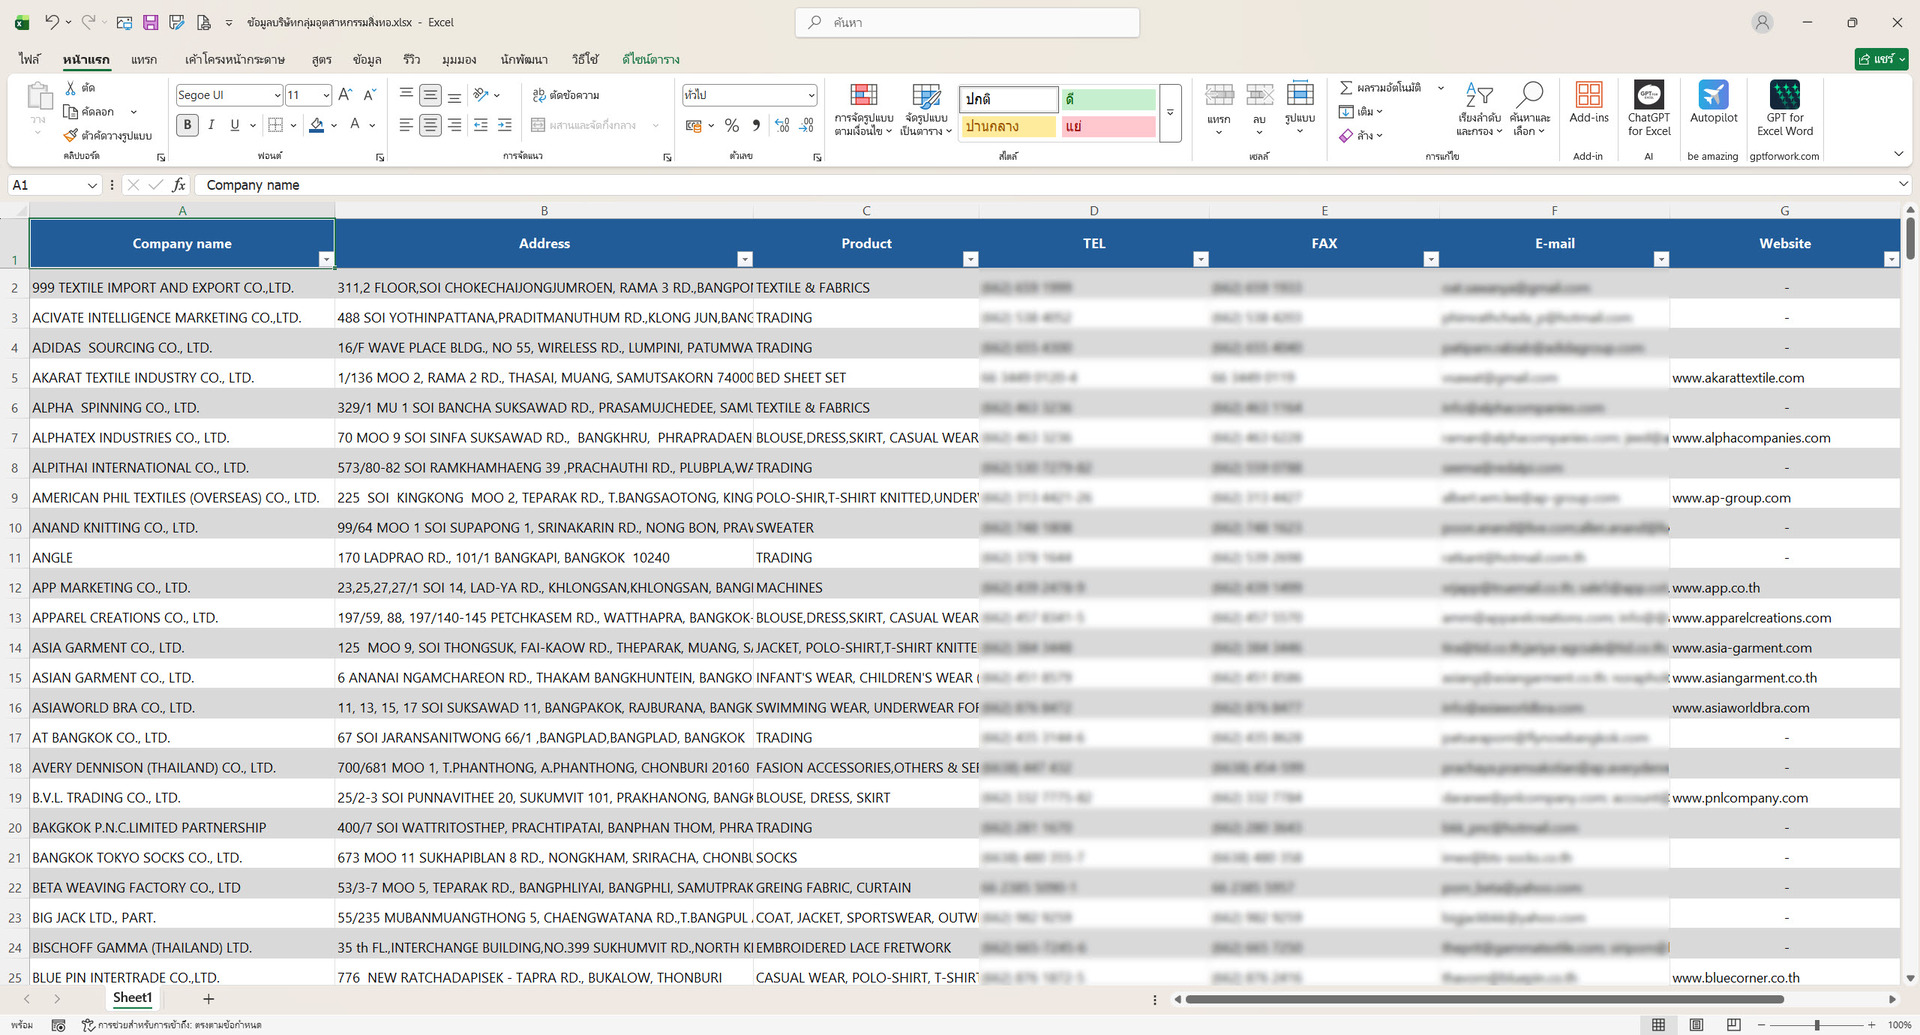
Task: Open the ChatGPT for Excel add-in
Action: click(1648, 108)
